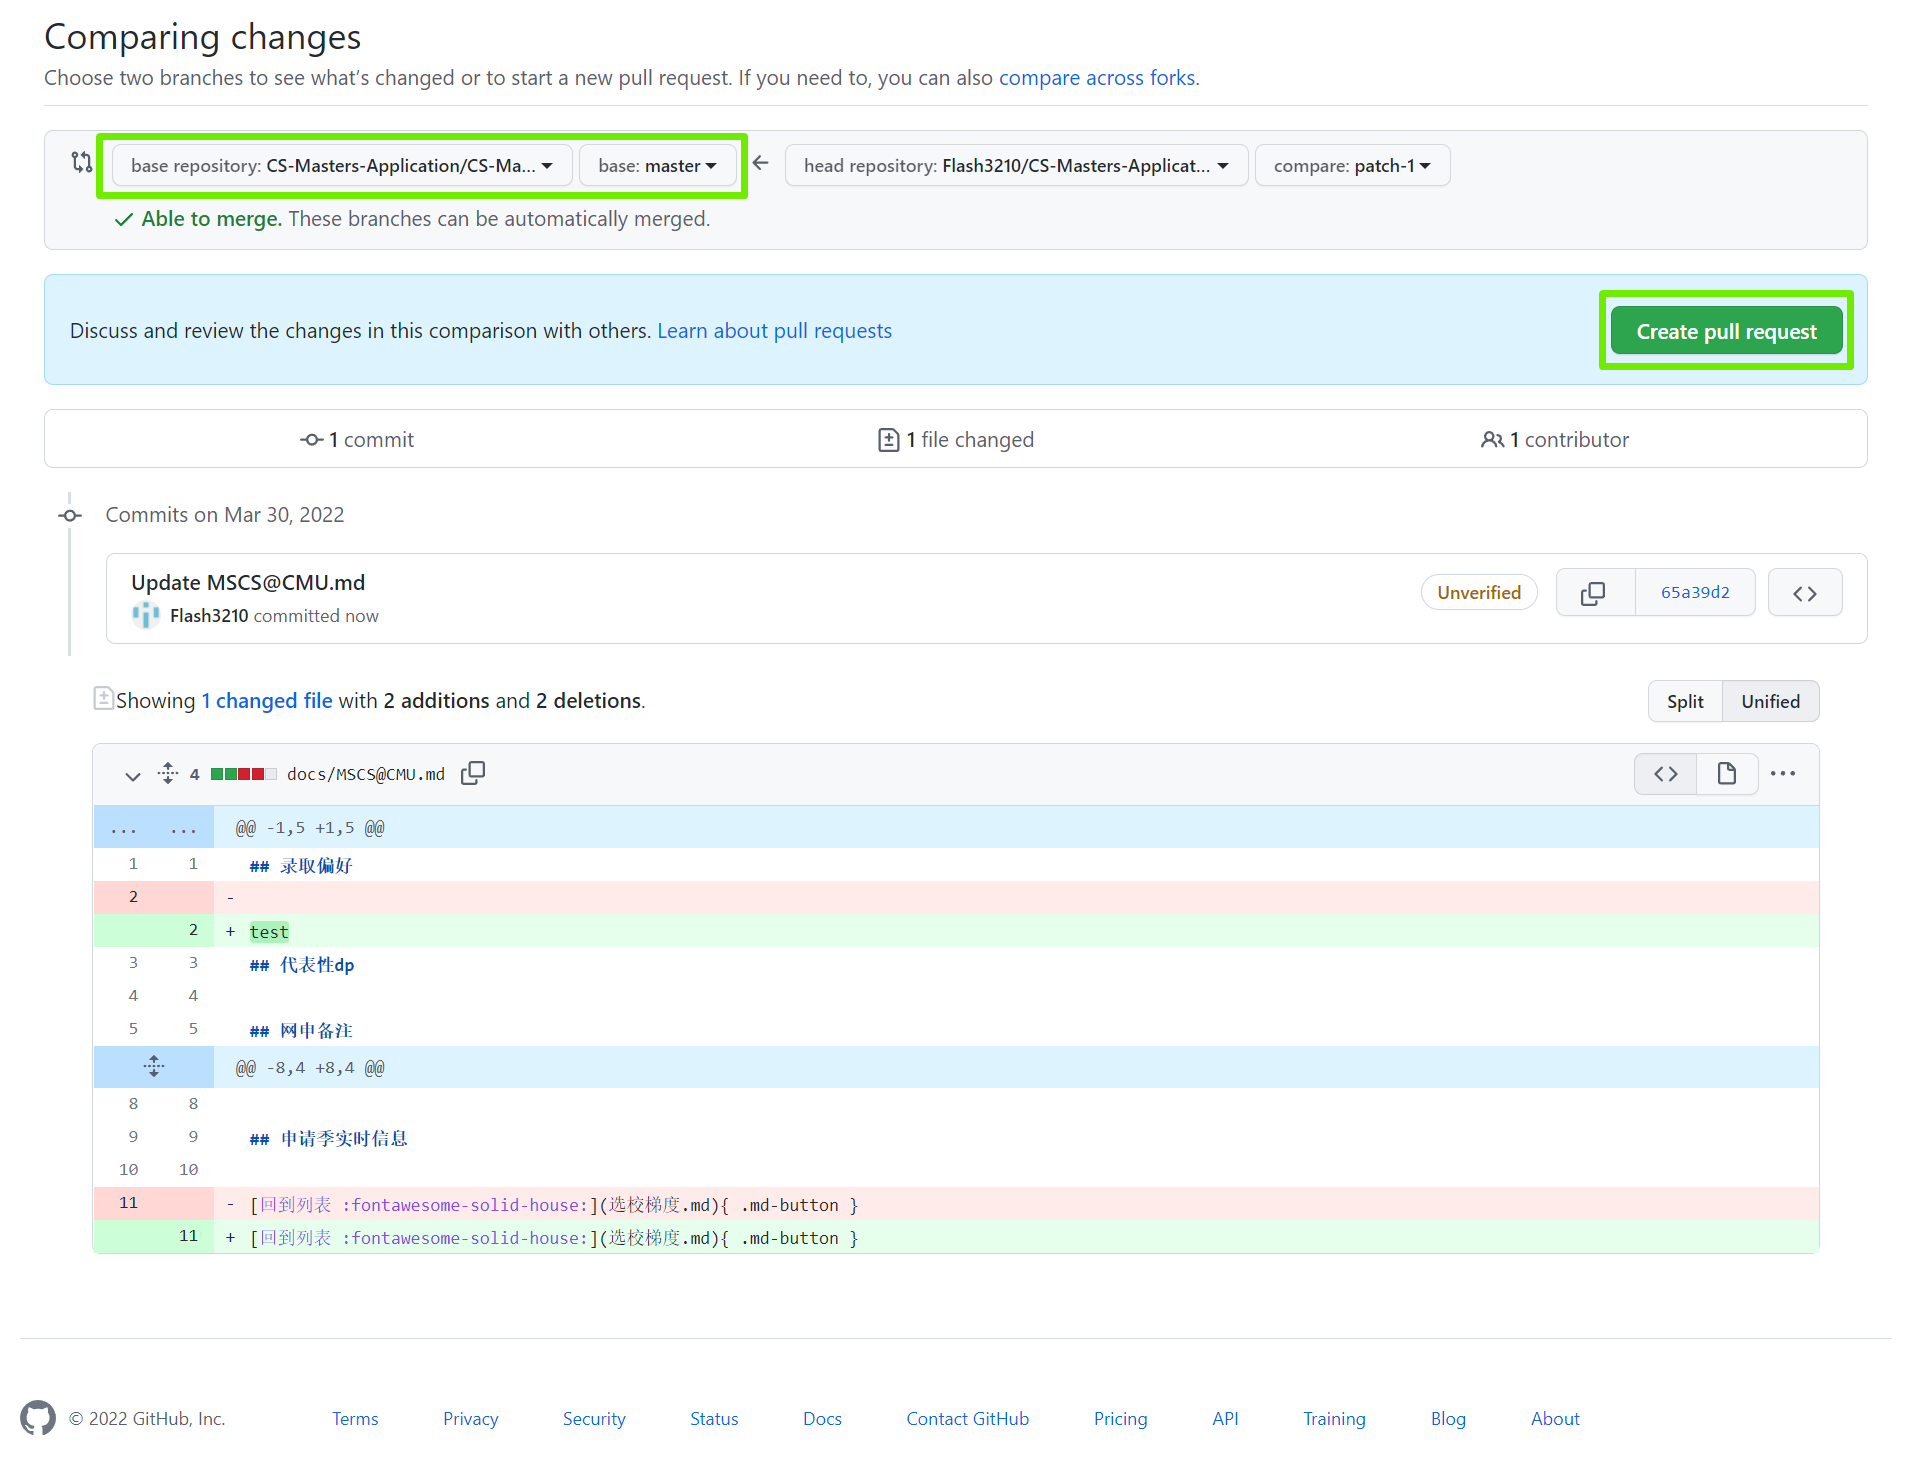
Task: Click 'Commits on Mar 30, 2022' text
Action: pos(225,515)
